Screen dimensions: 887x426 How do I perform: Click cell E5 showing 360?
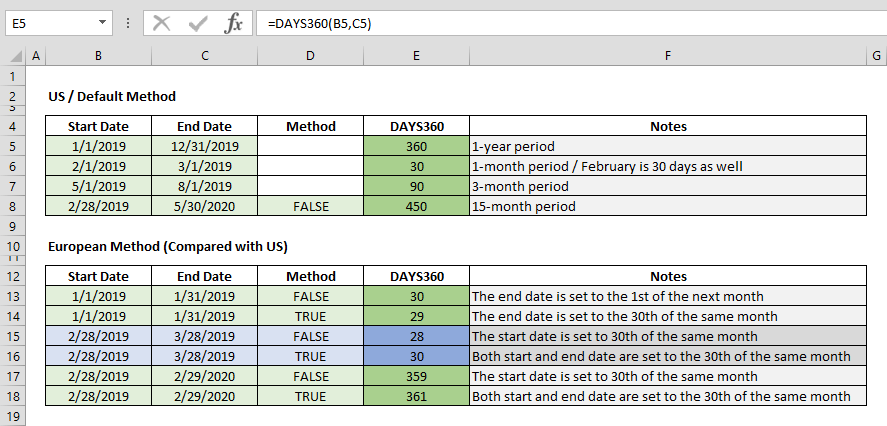[x=416, y=146]
